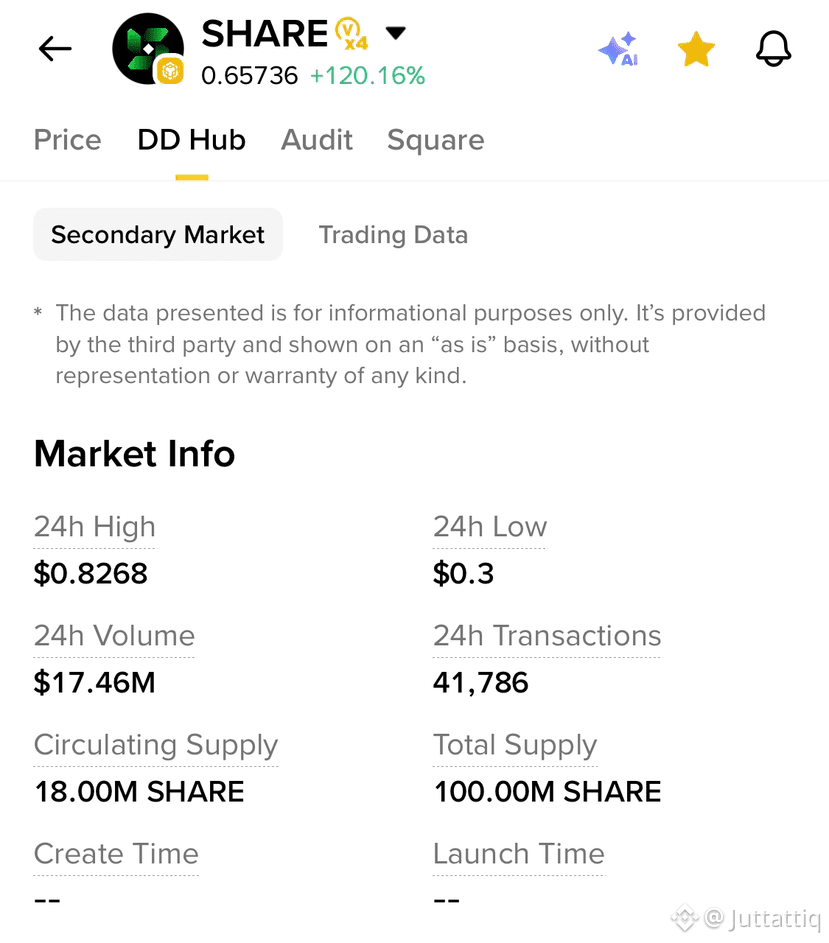Tap the 24h Transactions label
Screen dimensions: 829x943
(x=547, y=636)
